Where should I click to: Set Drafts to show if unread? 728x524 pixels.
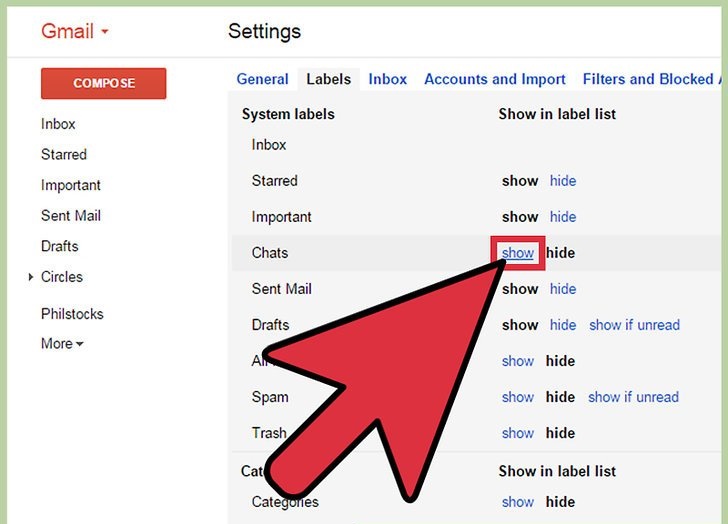[x=634, y=325]
